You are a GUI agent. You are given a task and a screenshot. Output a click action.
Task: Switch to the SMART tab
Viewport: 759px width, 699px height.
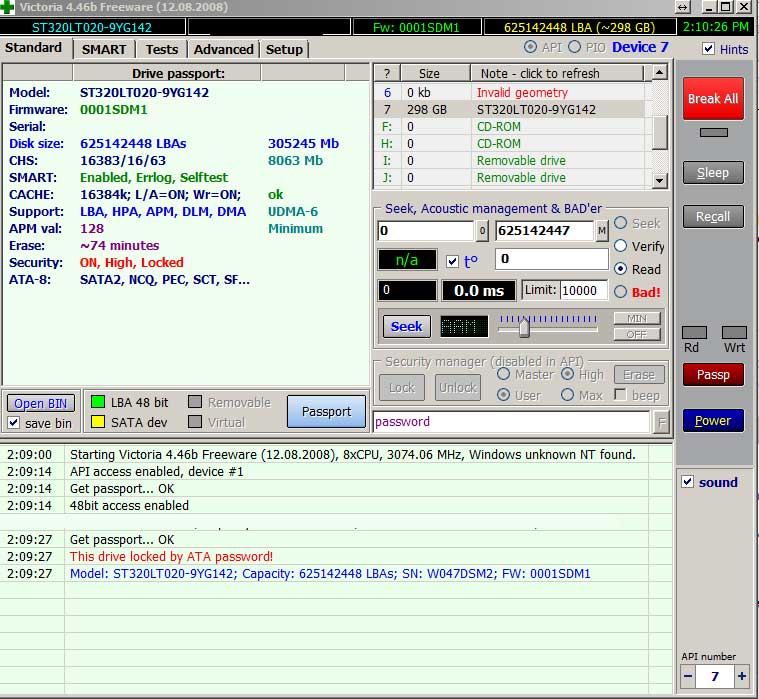(x=104, y=49)
